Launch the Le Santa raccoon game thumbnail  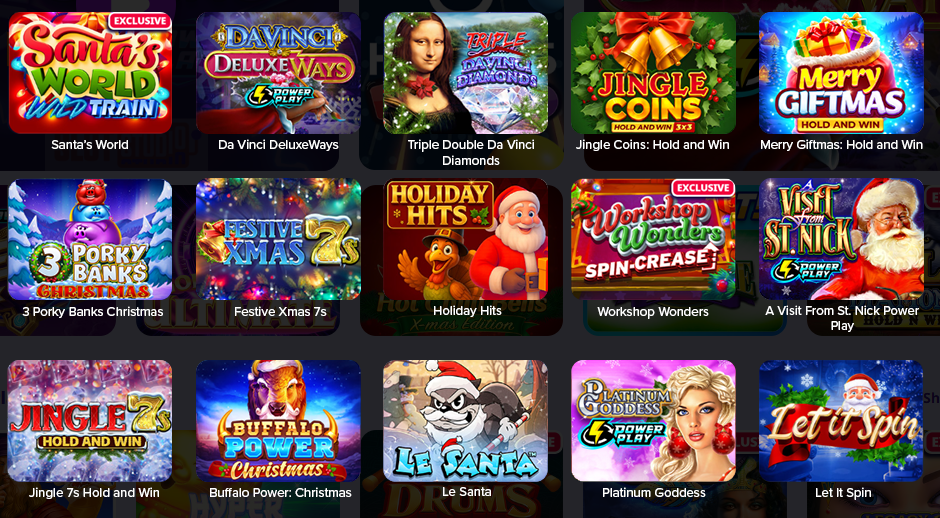click(x=466, y=421)
